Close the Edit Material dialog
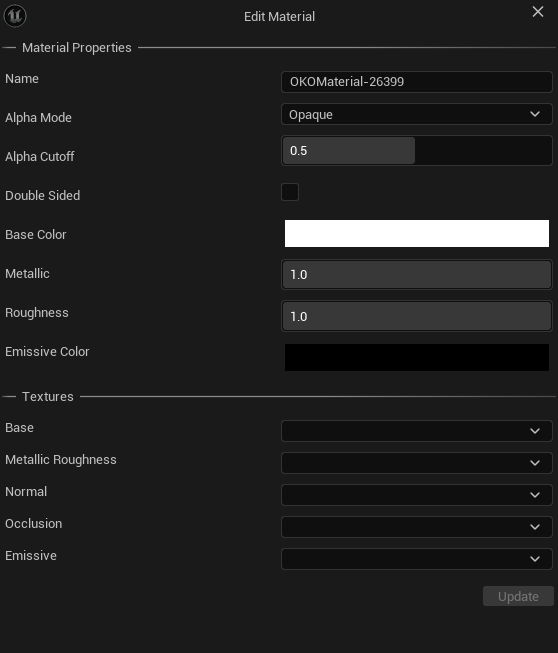This screenshot has width=558, height=653. point(538,12)
